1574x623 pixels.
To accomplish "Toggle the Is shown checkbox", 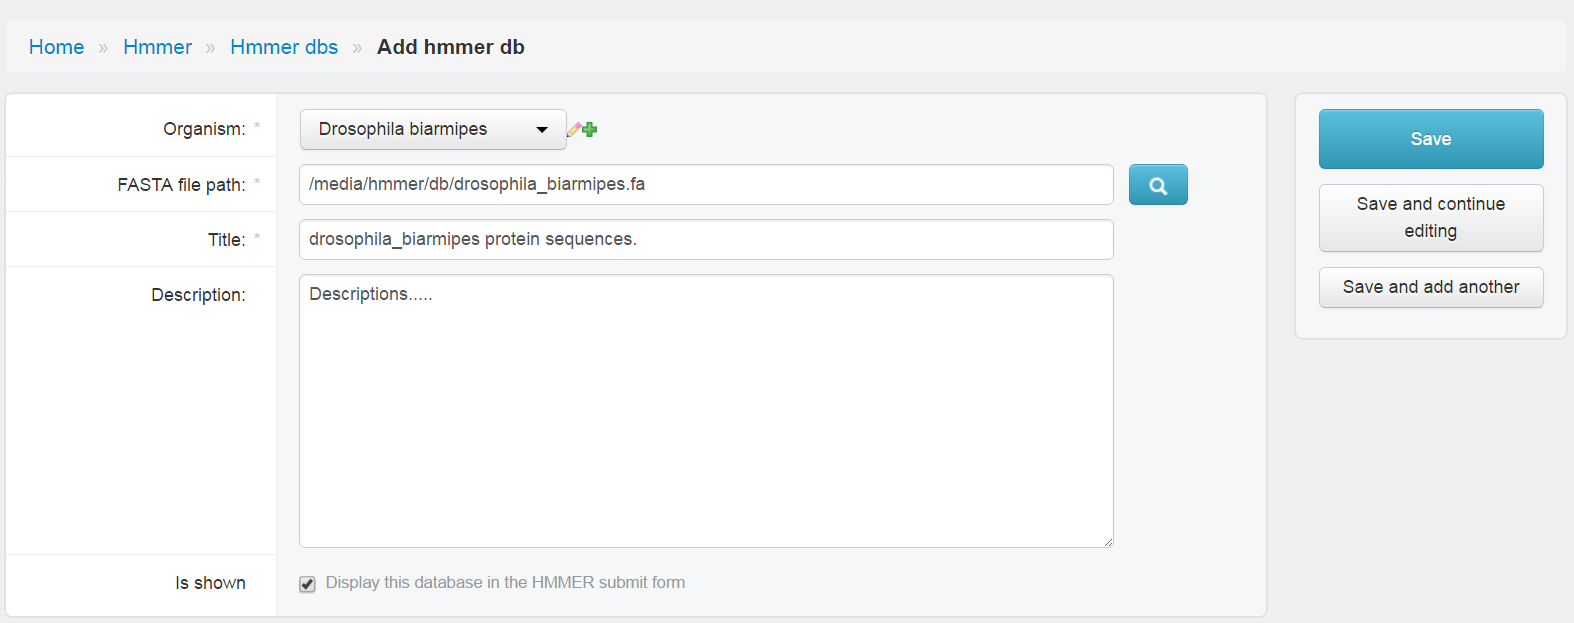I will click(x=307, y=584).
